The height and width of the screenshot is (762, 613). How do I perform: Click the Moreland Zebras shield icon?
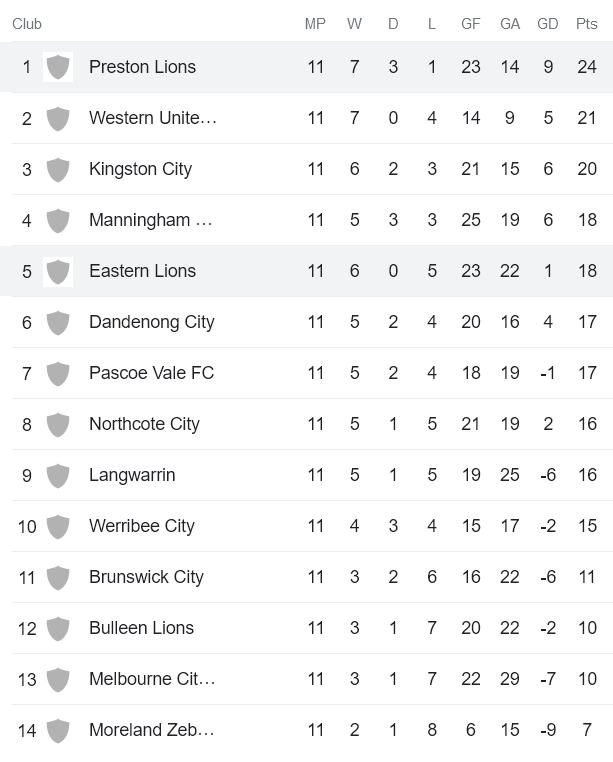tap(58, 730)
